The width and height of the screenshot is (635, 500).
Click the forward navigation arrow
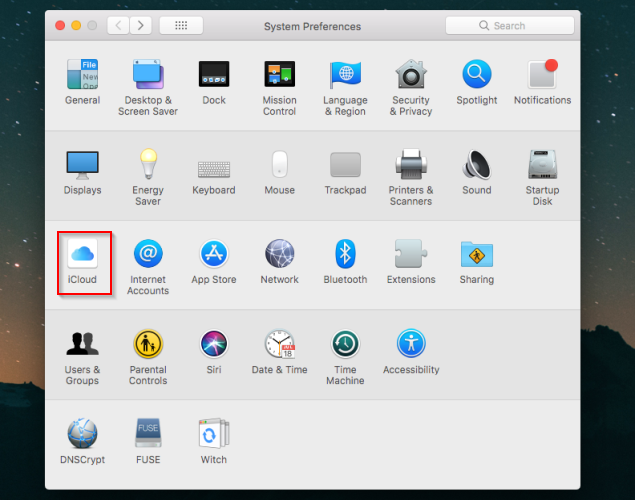[141, 25]
